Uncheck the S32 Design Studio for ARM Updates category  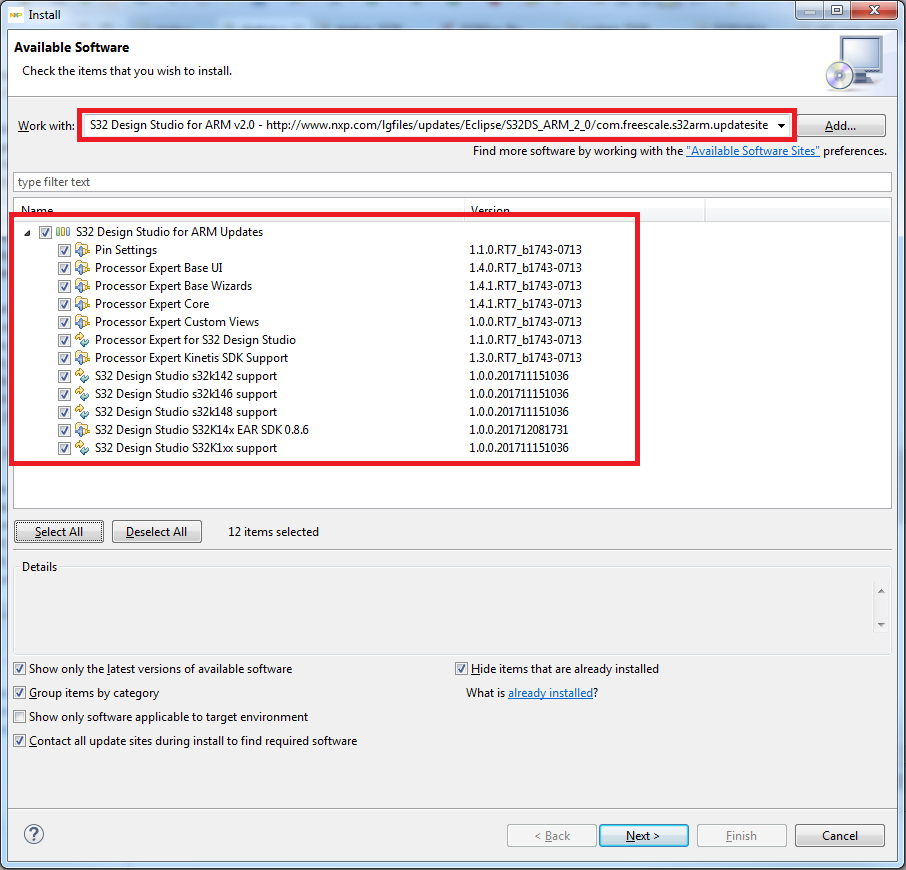coord(45,232)
